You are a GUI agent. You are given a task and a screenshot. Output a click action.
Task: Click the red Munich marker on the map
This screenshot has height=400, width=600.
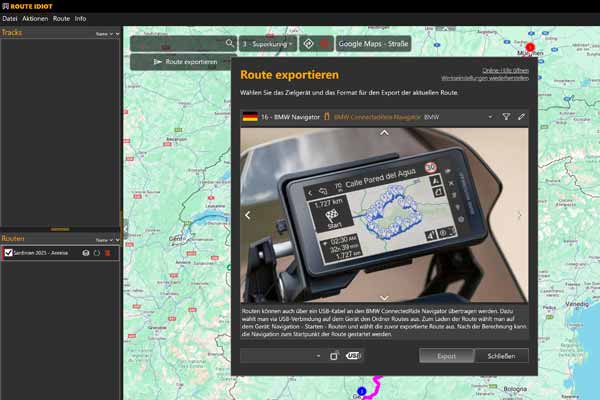coord(530,47)
